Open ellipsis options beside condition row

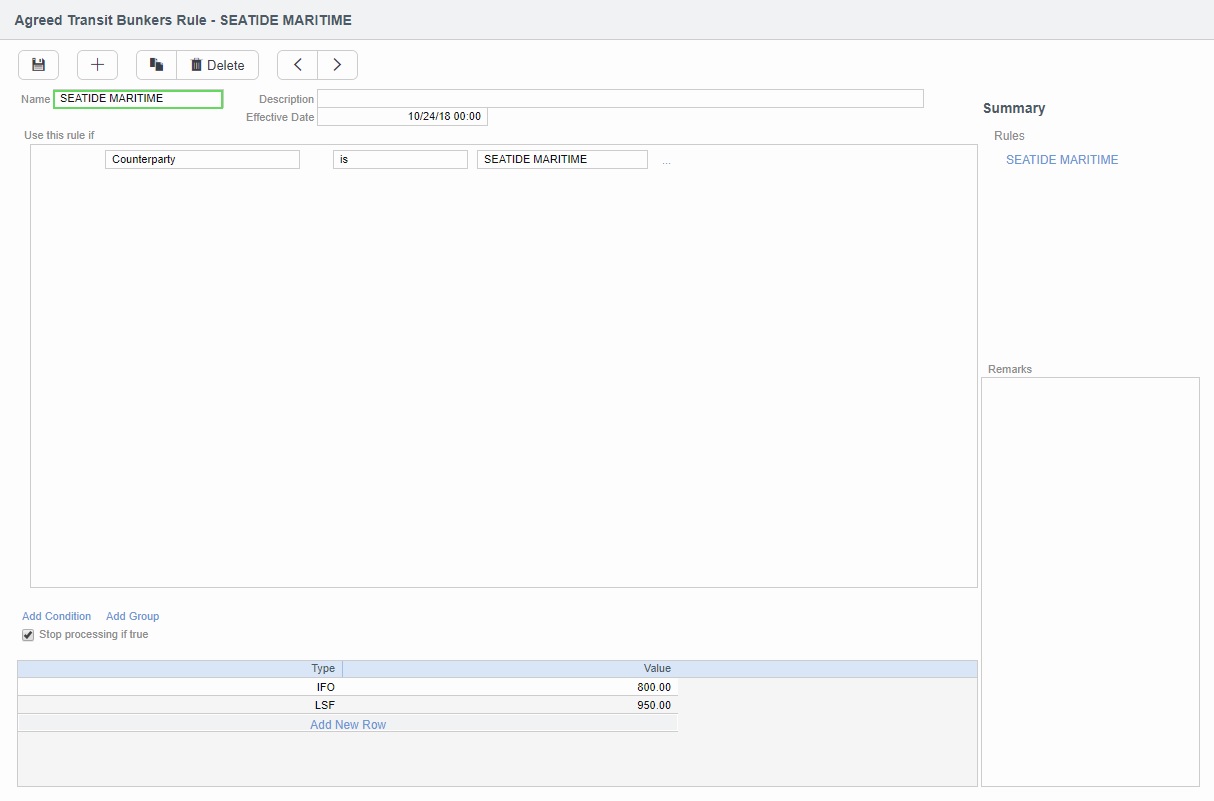666,161
